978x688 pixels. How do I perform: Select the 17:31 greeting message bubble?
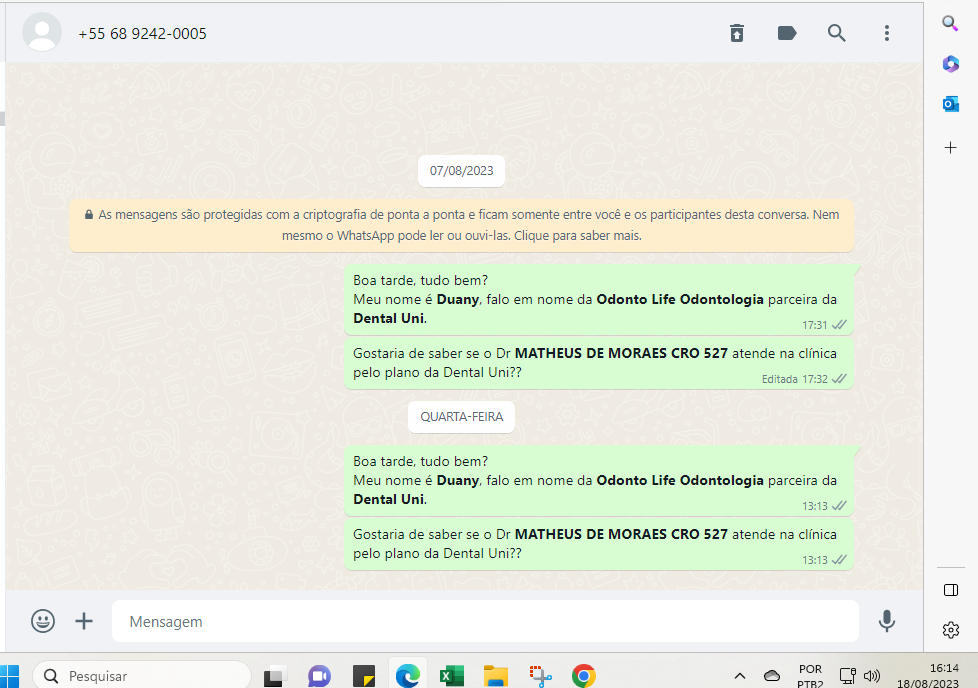(599, 299)
